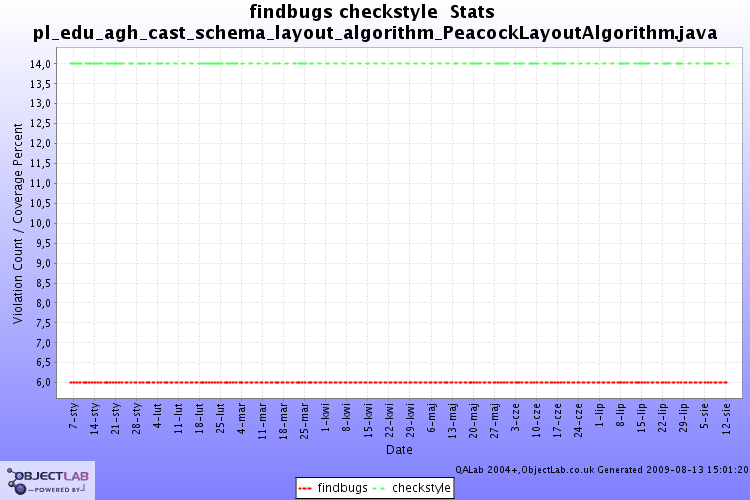This screenshot has height=500, width=750.
Task: Click the 7-sty date tick label
Action: (74, 415)
